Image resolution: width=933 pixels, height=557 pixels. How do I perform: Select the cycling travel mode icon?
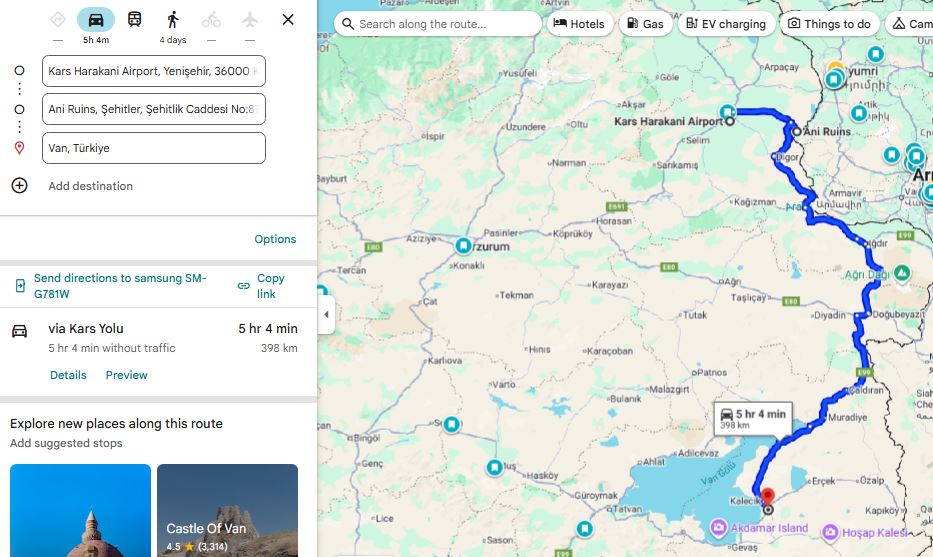click(211, 20)
